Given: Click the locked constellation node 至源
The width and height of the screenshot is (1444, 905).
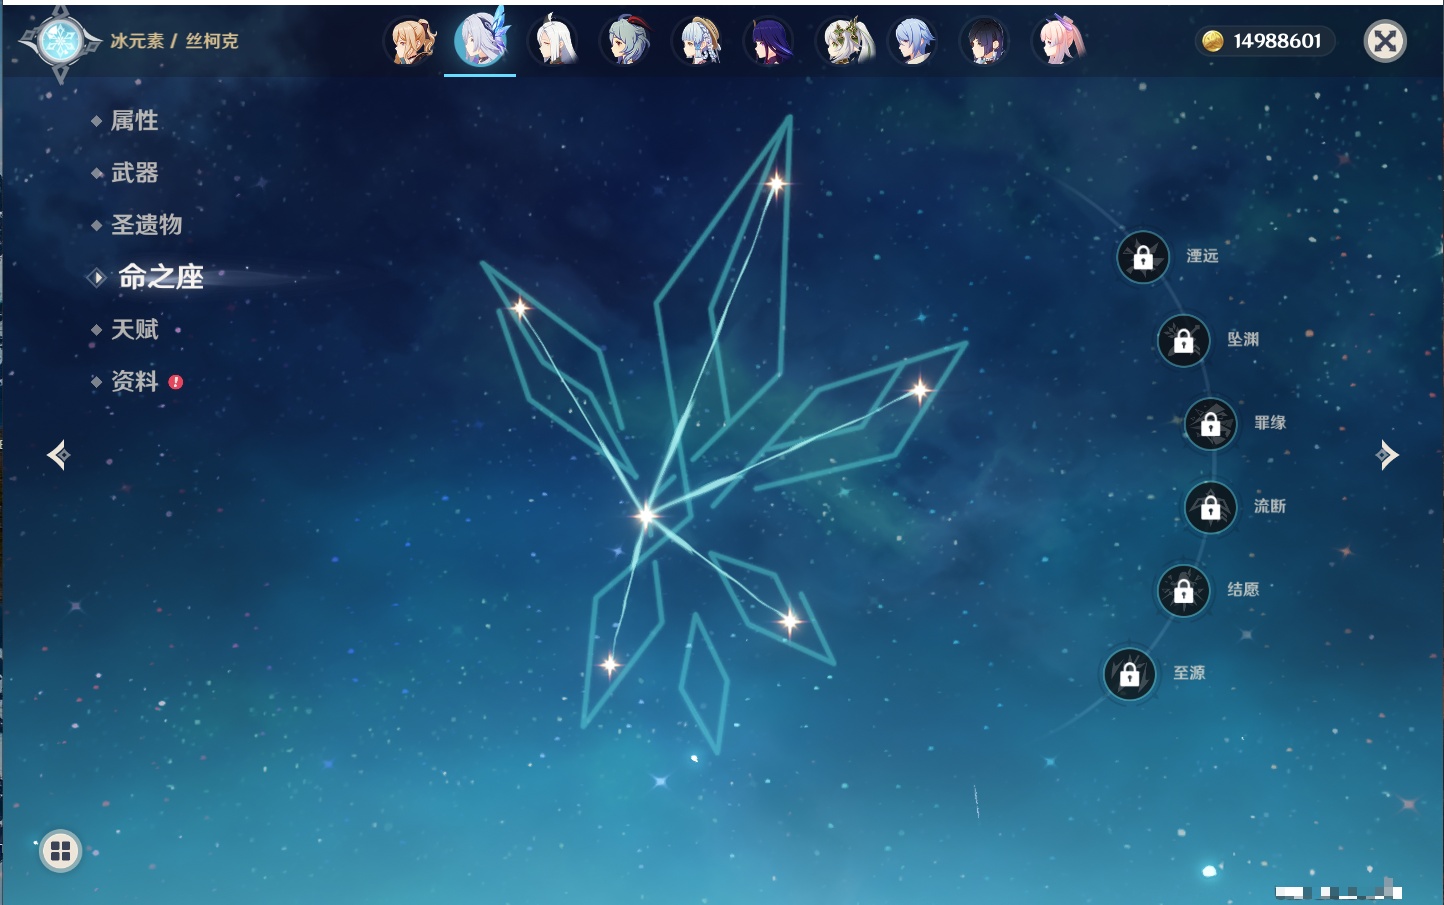Looking at the screenshot, I should pos(1130,674).
